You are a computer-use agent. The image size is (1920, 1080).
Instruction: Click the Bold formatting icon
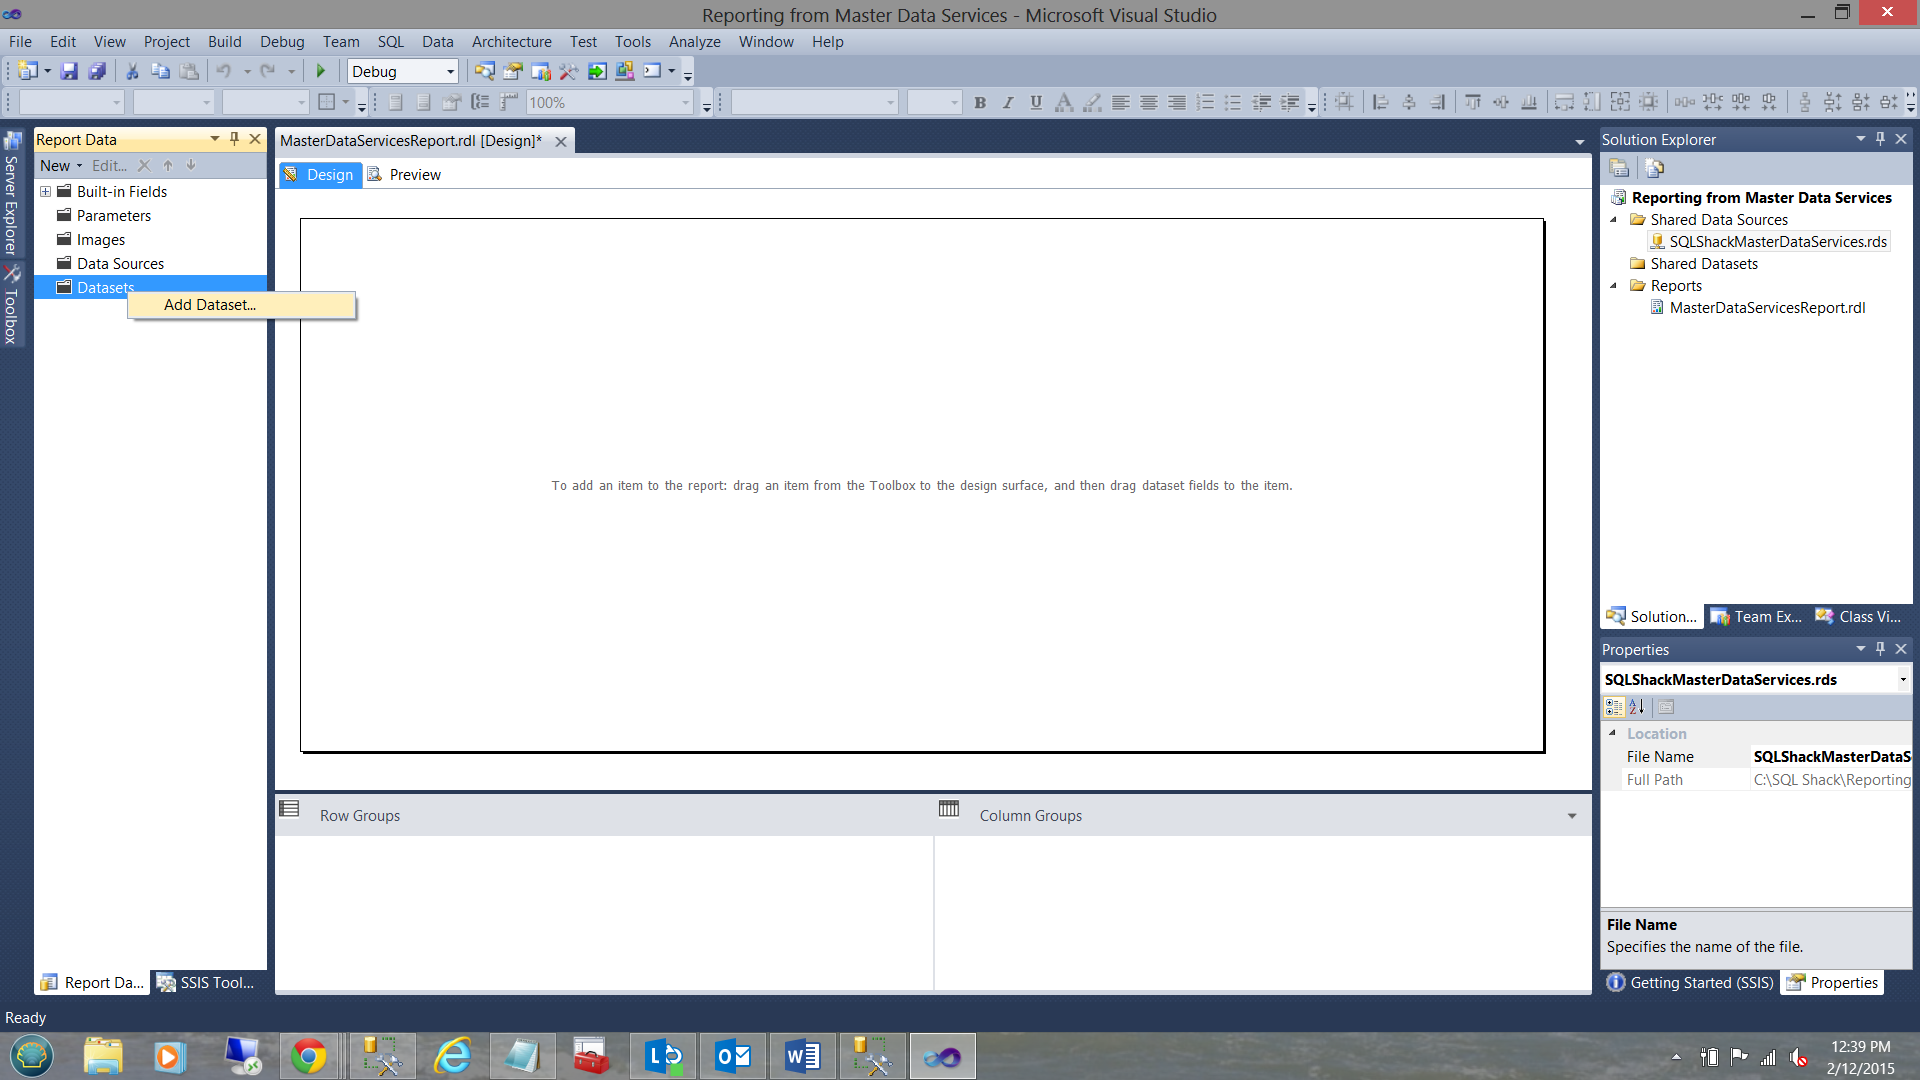tap(980, 102)
